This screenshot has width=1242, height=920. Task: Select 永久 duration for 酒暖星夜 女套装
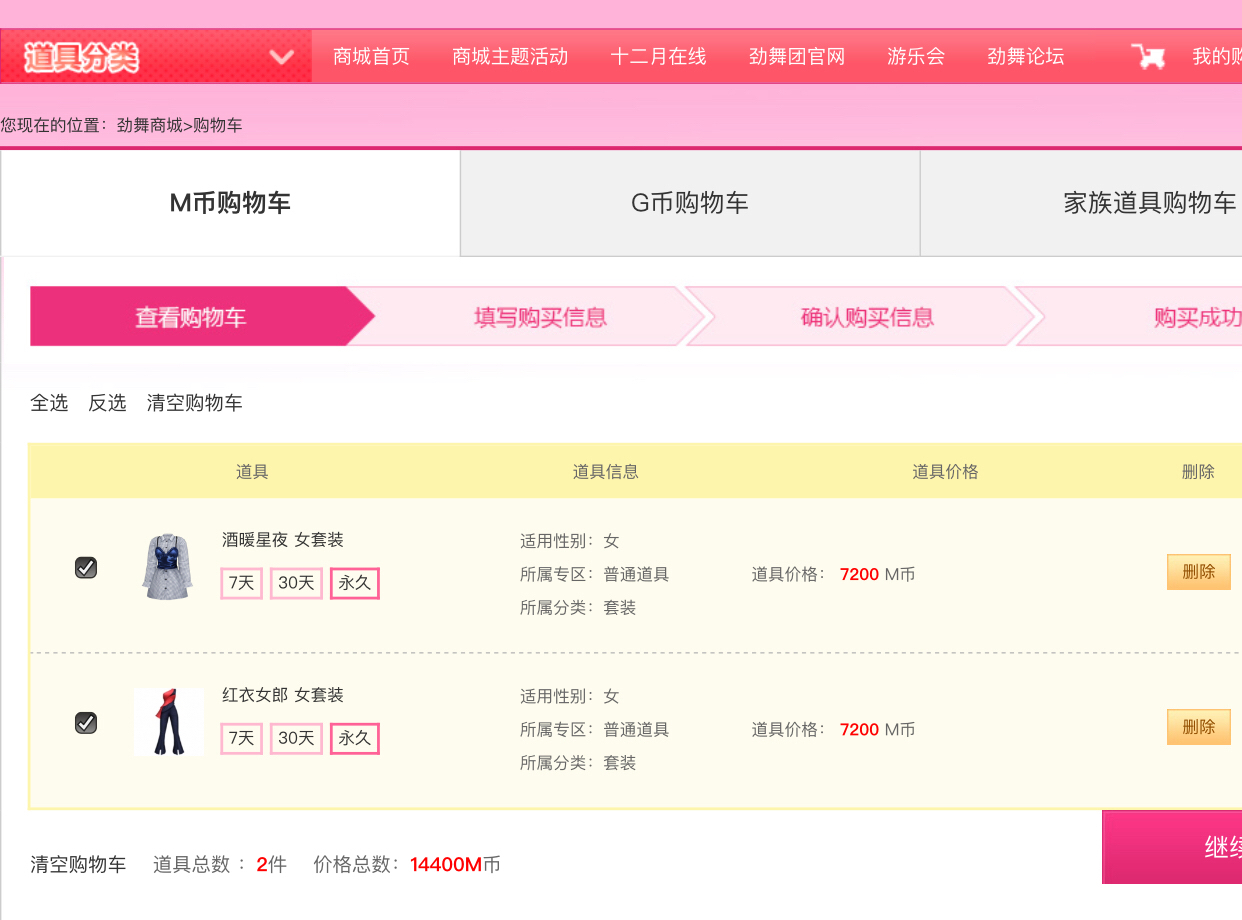coord(355,583)
